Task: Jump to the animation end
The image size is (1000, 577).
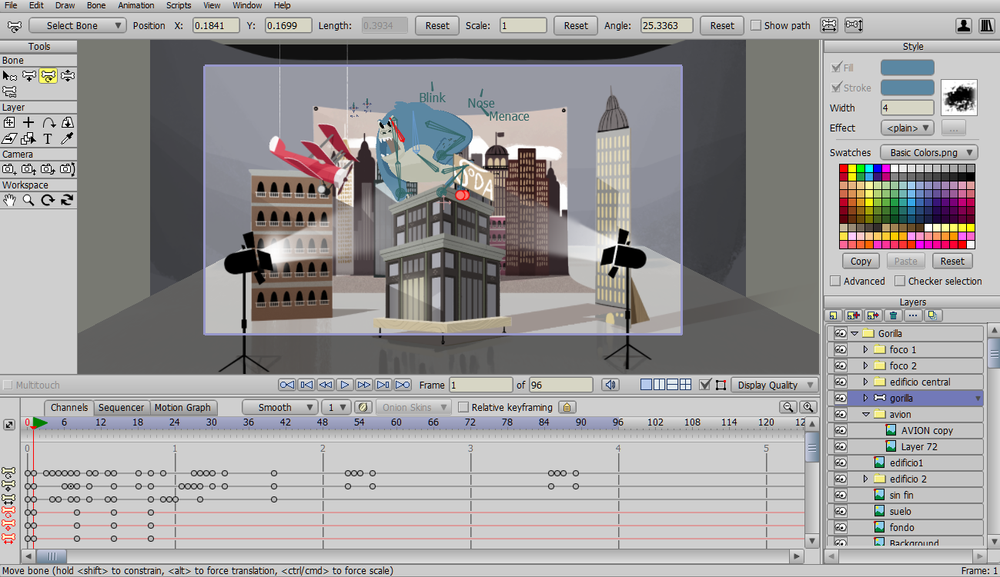Action: pyautogui.click(x=402, y=384)
